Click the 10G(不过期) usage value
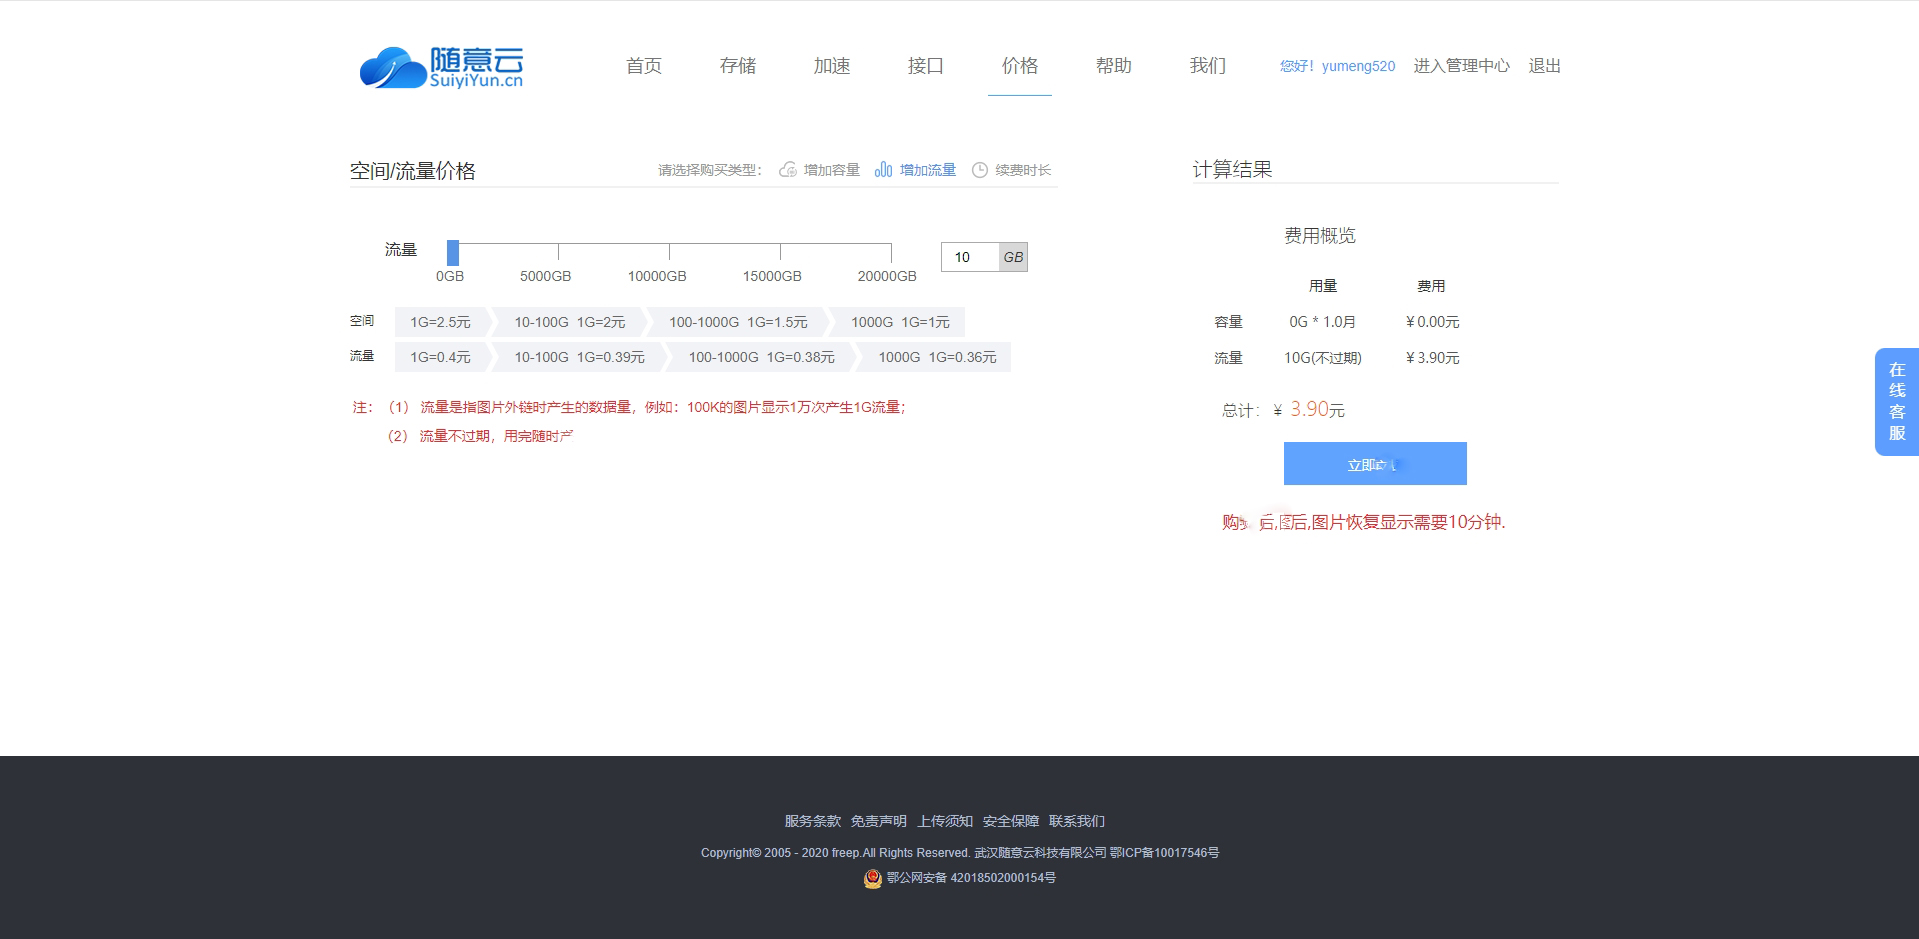This screenshot has width=1919, height=939. pos(1323,358)
